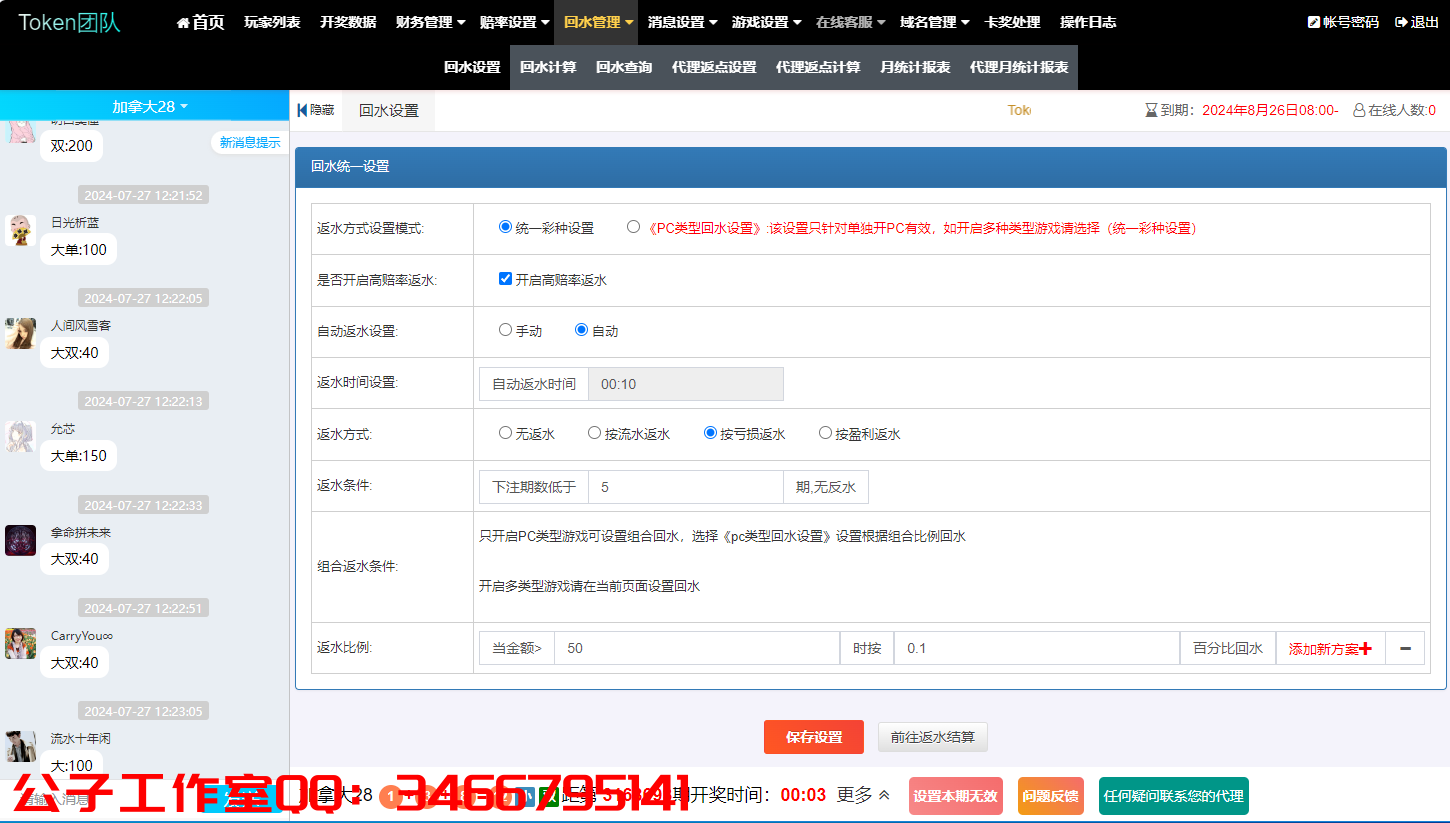Select 按盈利返水 radio option

[825, 433]
